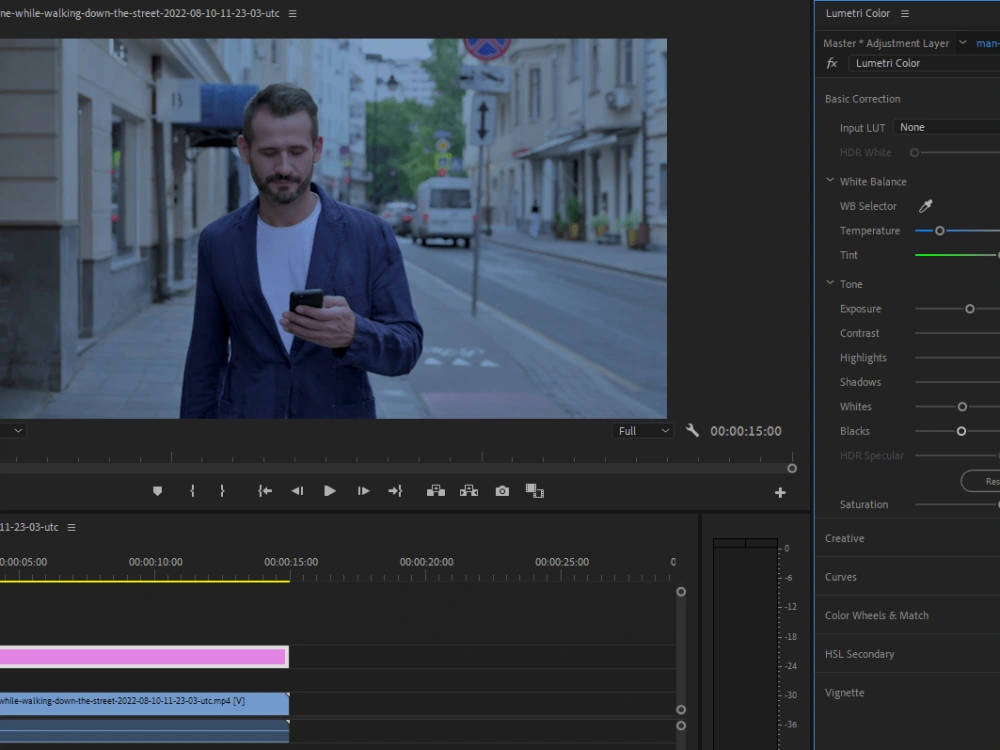Click the Highlights slider track

tap(957, 358)
